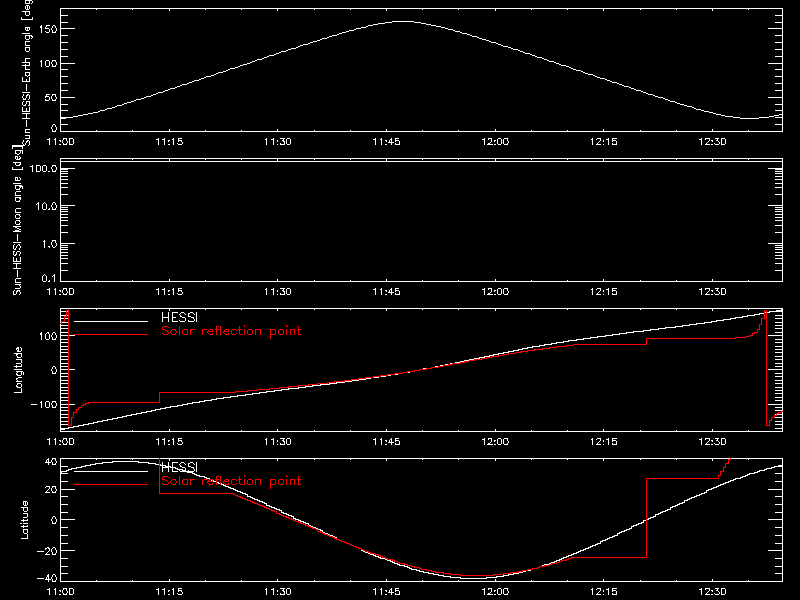
Task: Click the Longitude axis title
Action: [18, 370]
